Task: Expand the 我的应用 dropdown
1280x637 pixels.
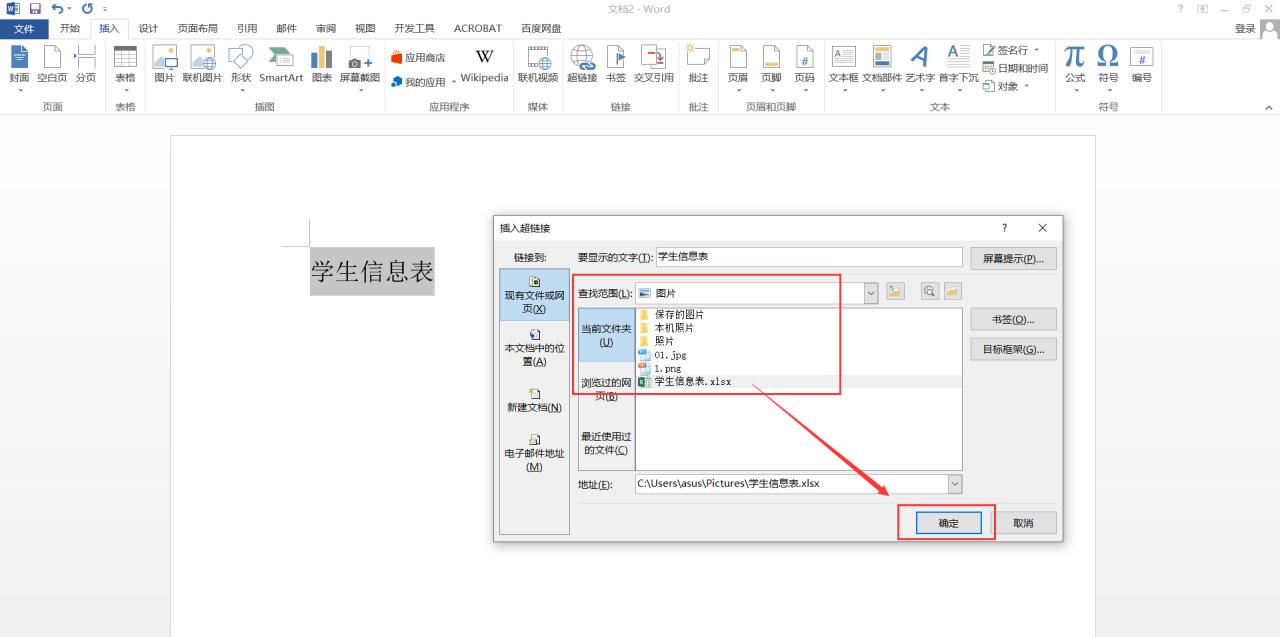Action: point(453,82)
